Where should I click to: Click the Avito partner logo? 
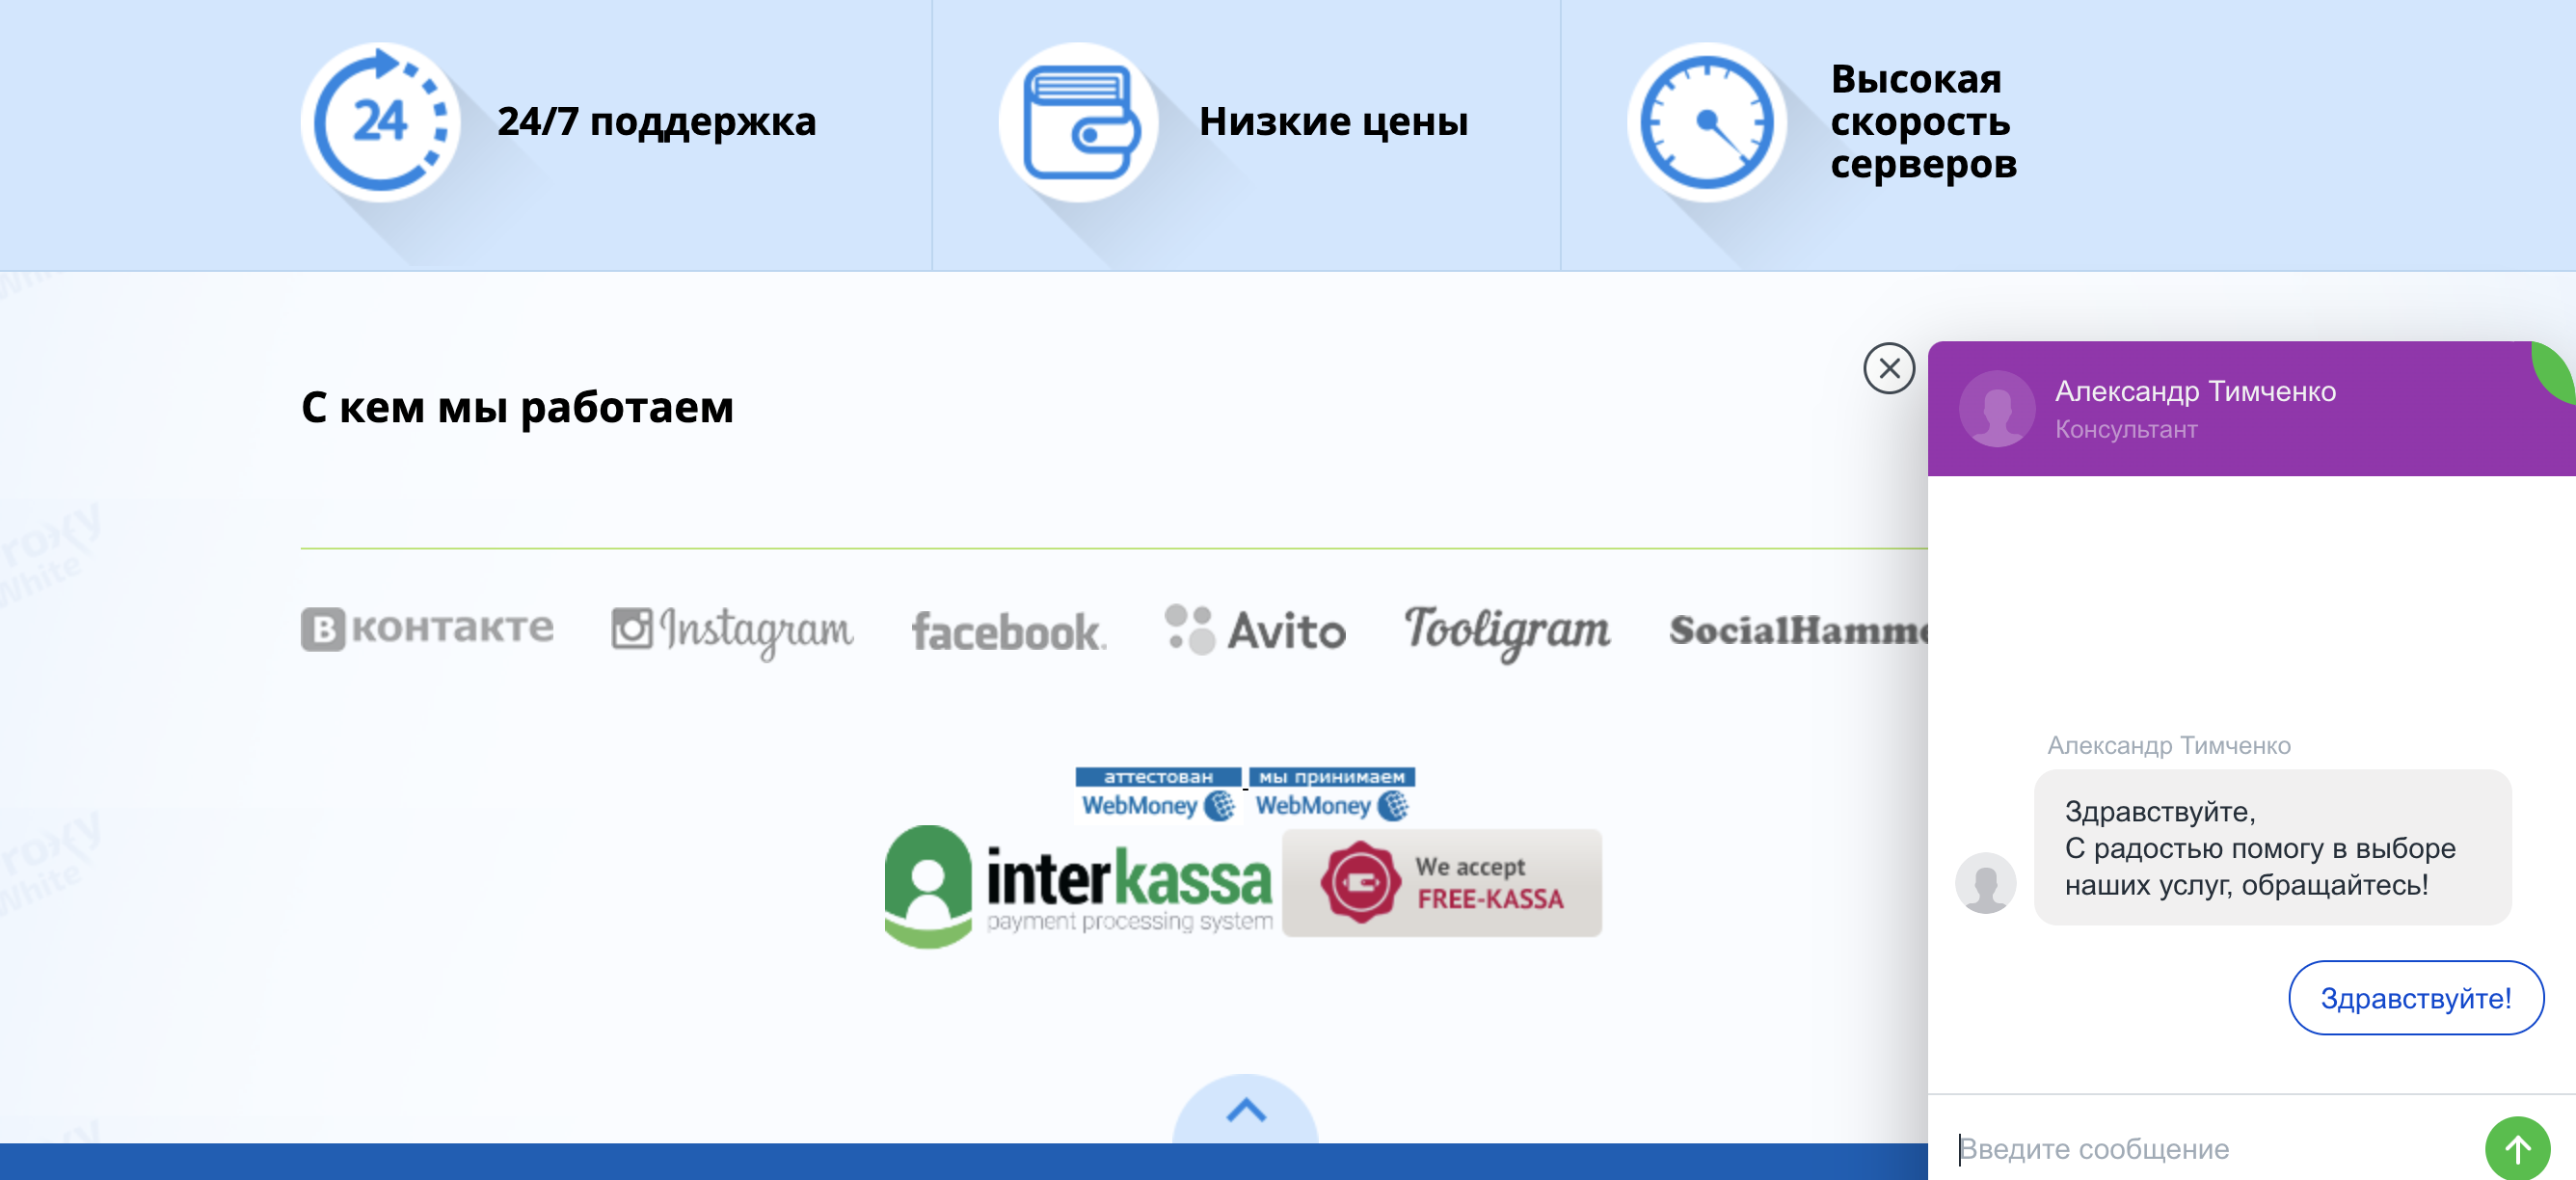(x=1255, y=630)
